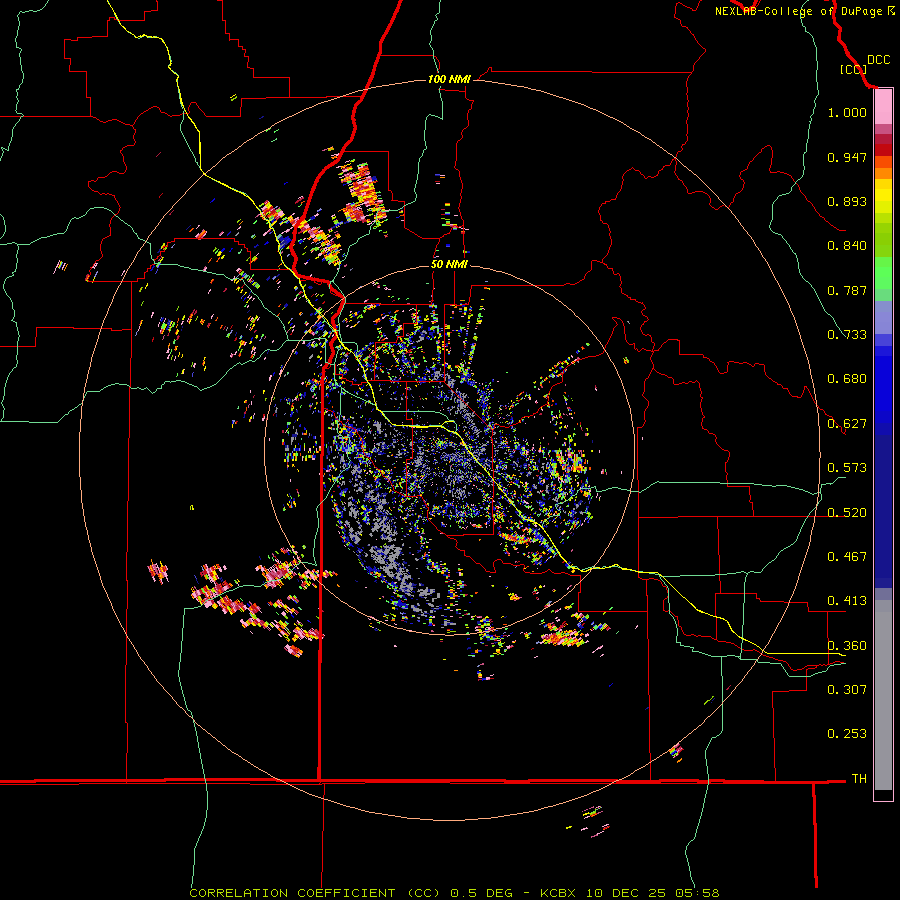Click the 0.733 scale value
The image size is (900, 900).
pyautogui.click(x=847, y=335)
